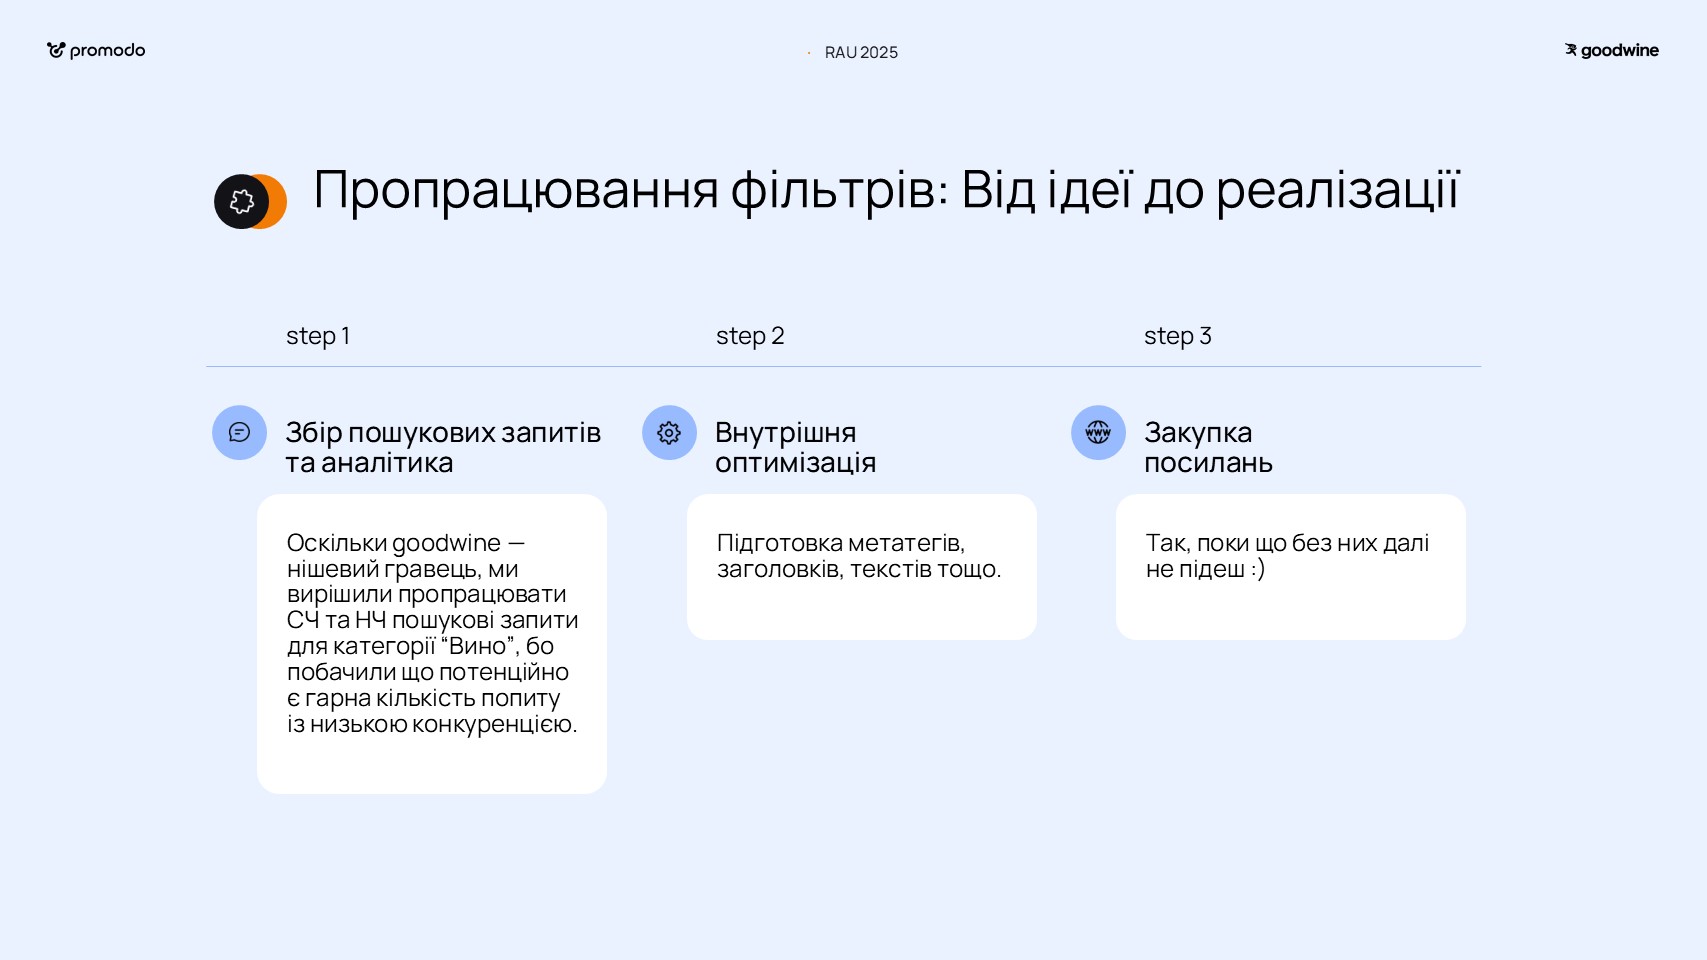Click the horizontal divider line under the steps
The width and height of the screenshot is (1707, 960).
click(843, 367)
